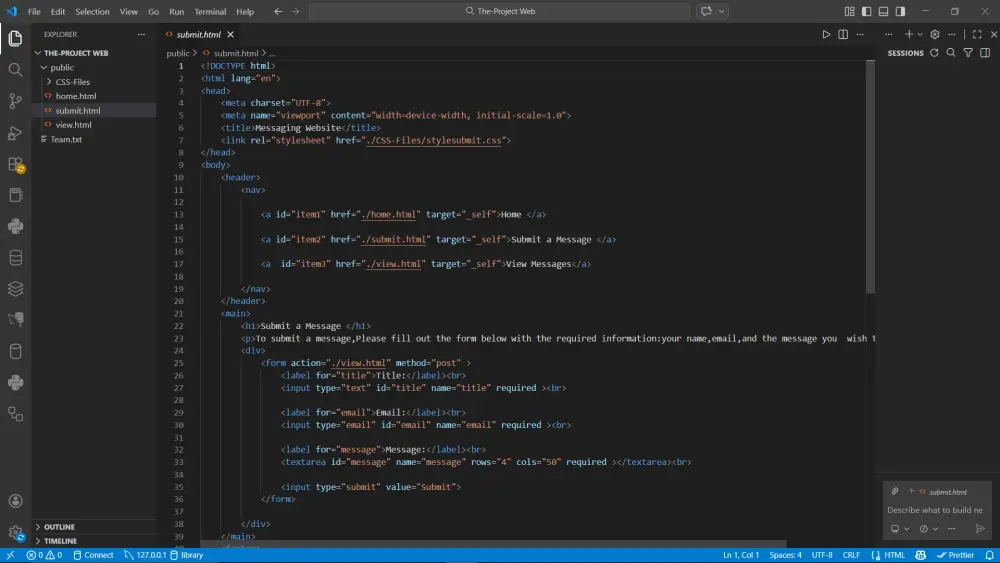Select the submit.html editor tab
1000x563 pixels.
198,34
